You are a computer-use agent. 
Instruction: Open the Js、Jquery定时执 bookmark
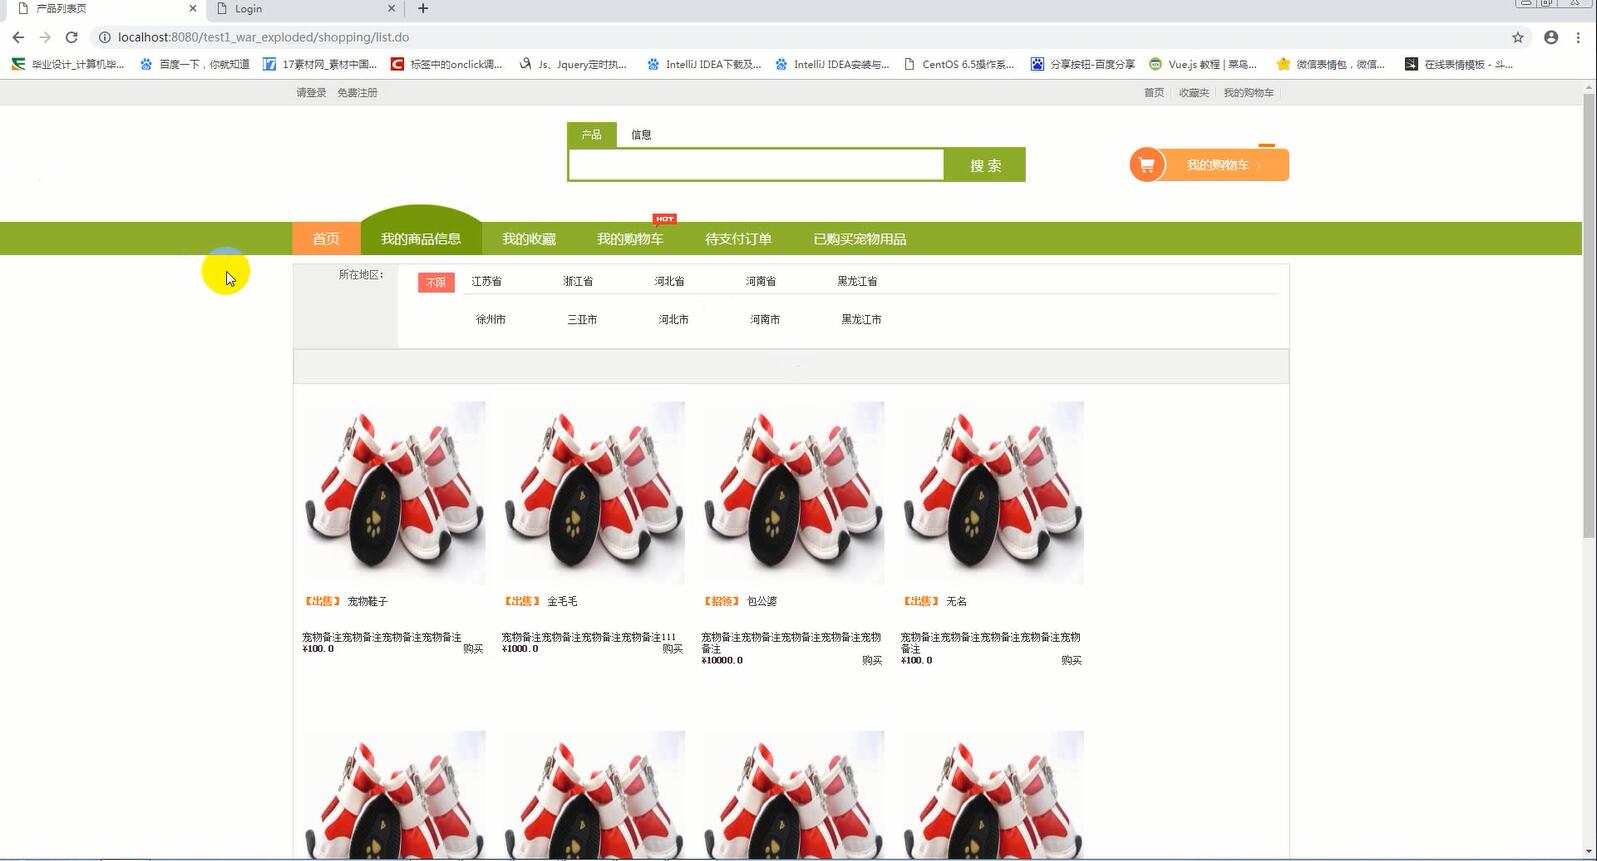[x=573, y=64]
